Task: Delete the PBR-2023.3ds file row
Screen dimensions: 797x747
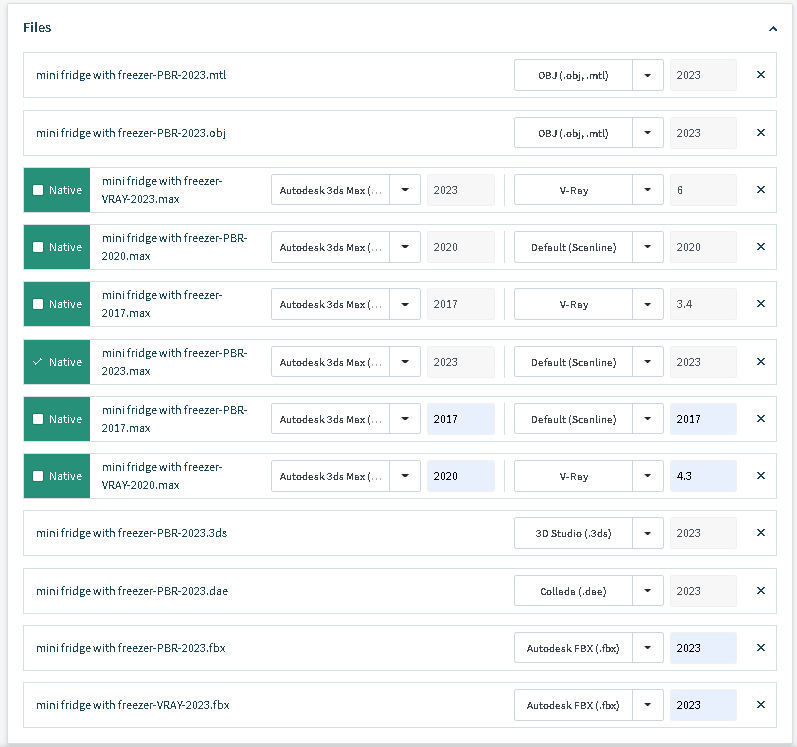Action: point(761,533)
